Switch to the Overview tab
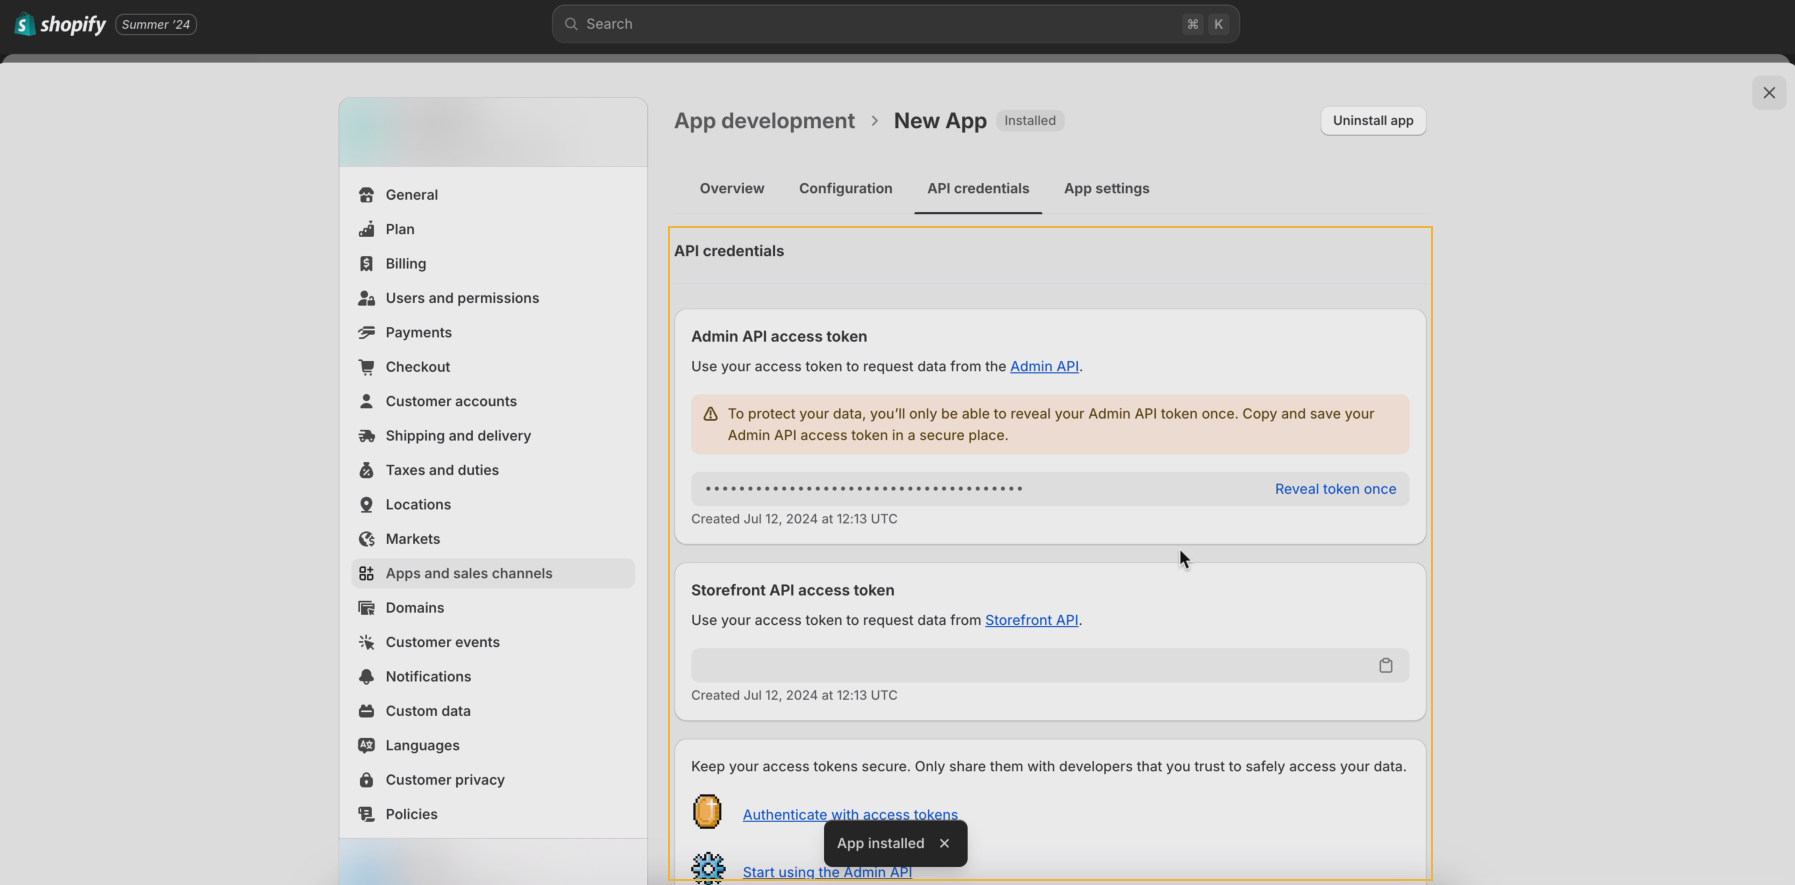The image size is (1795, 885). 732,188
